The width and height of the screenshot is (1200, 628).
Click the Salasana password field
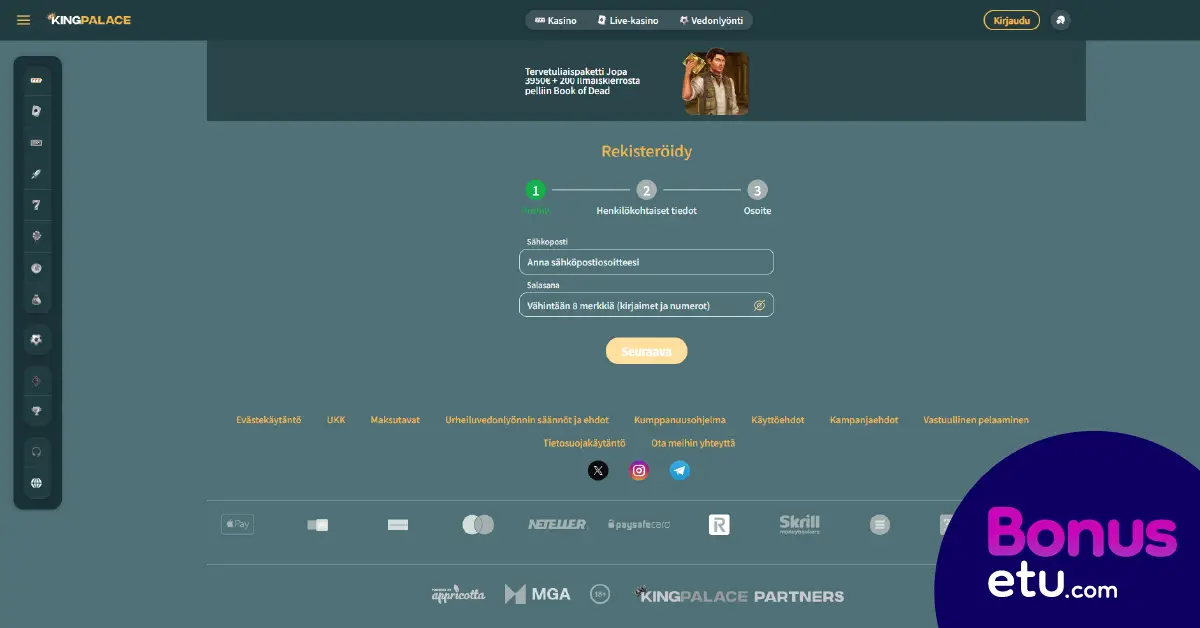[x=635, y=305]
